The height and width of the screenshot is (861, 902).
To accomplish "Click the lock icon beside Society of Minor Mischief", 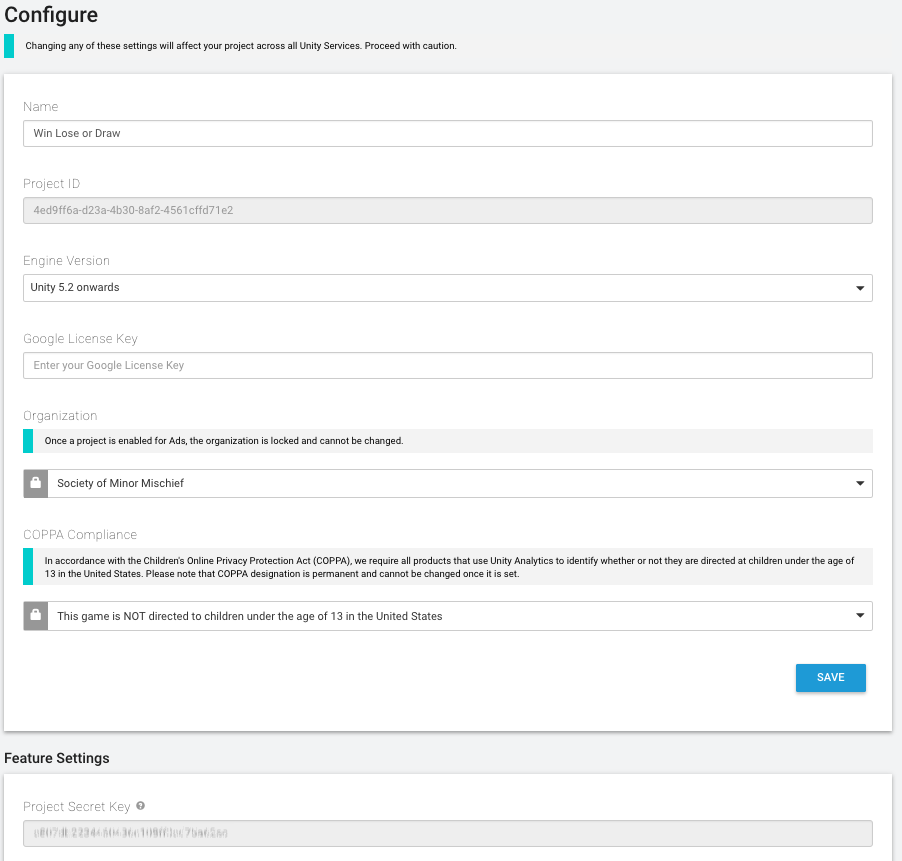I will pos(36,483).
